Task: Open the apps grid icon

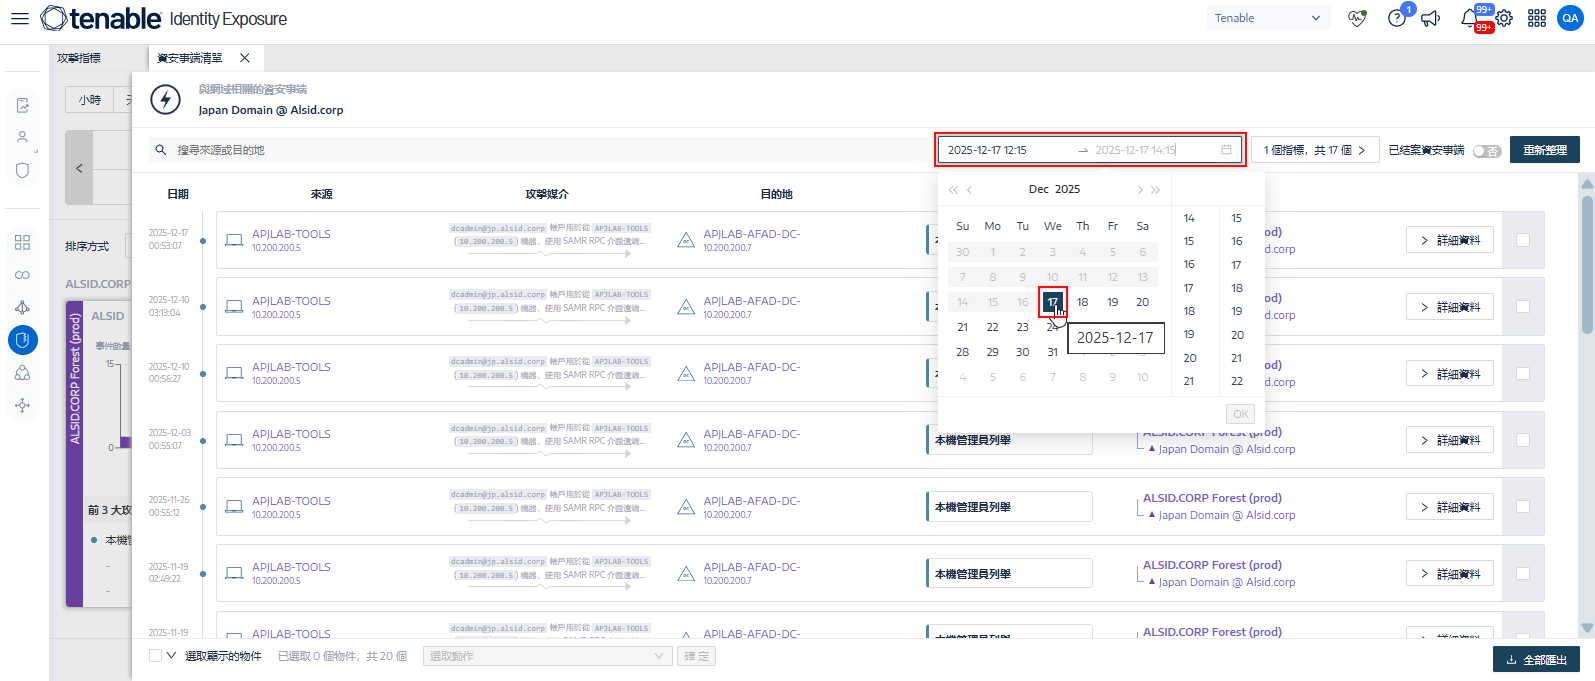Action: point(1537,18)
